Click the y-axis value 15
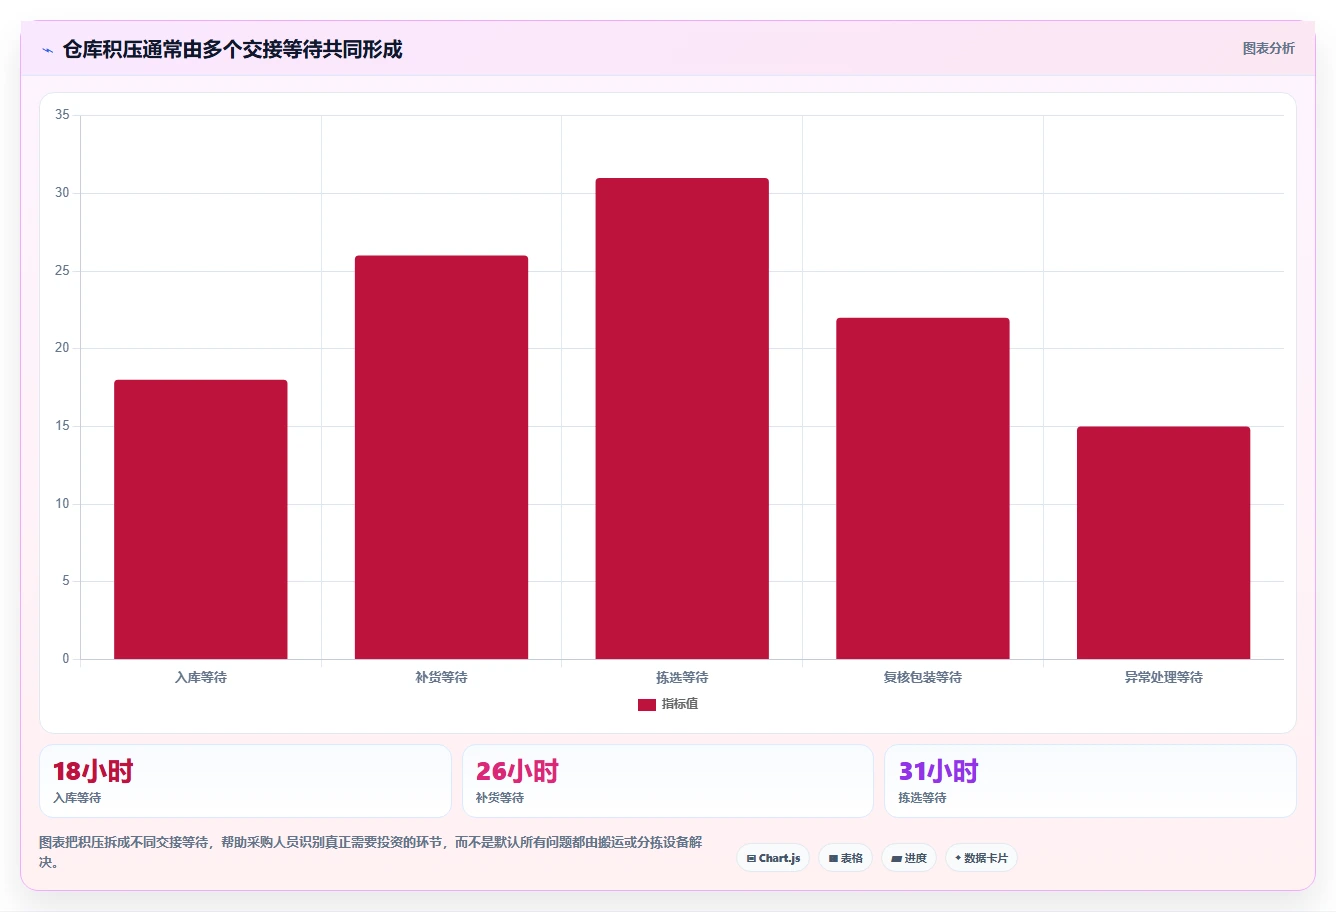This screenshot has height=912, width=1336. point(62,426)
